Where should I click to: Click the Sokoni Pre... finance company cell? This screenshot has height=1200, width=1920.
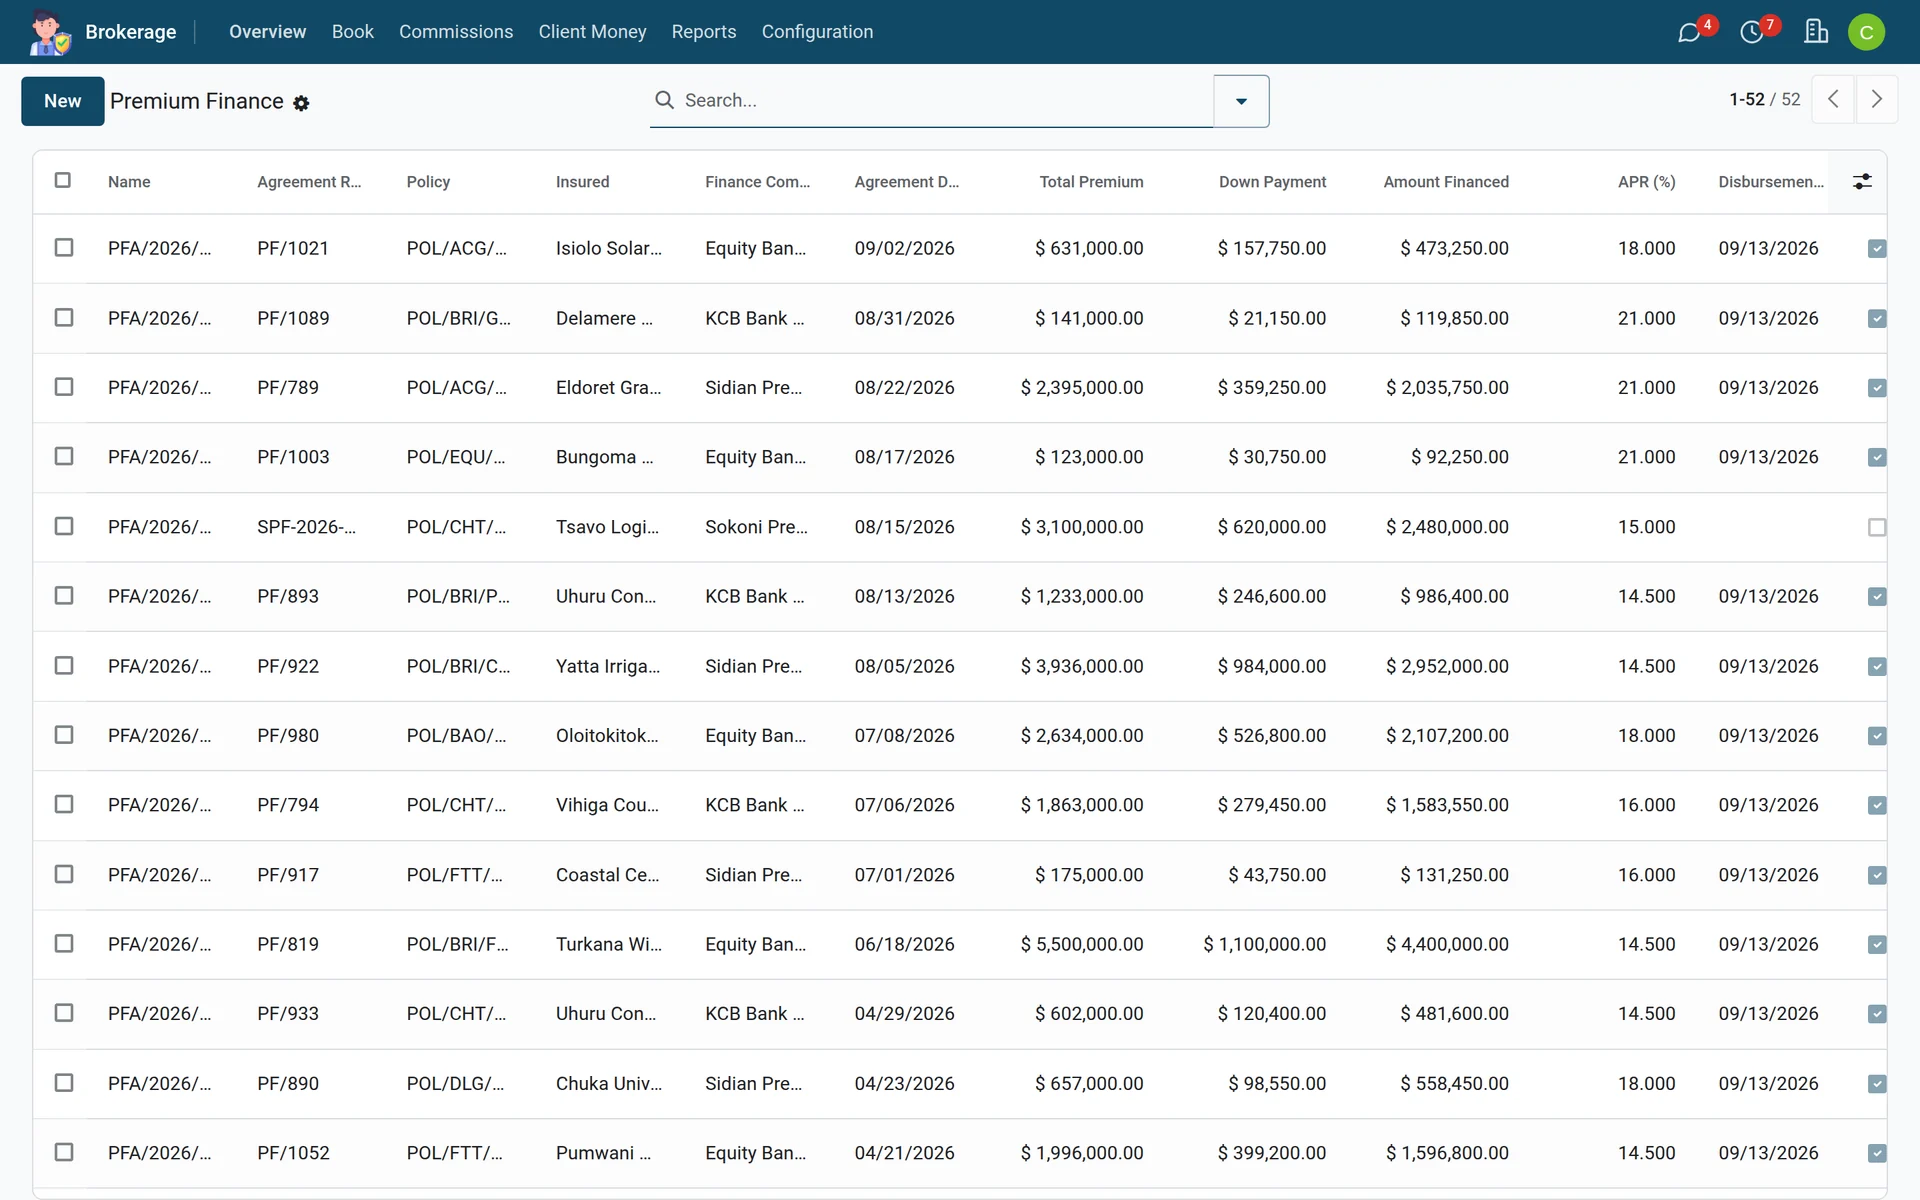[756, 527]
